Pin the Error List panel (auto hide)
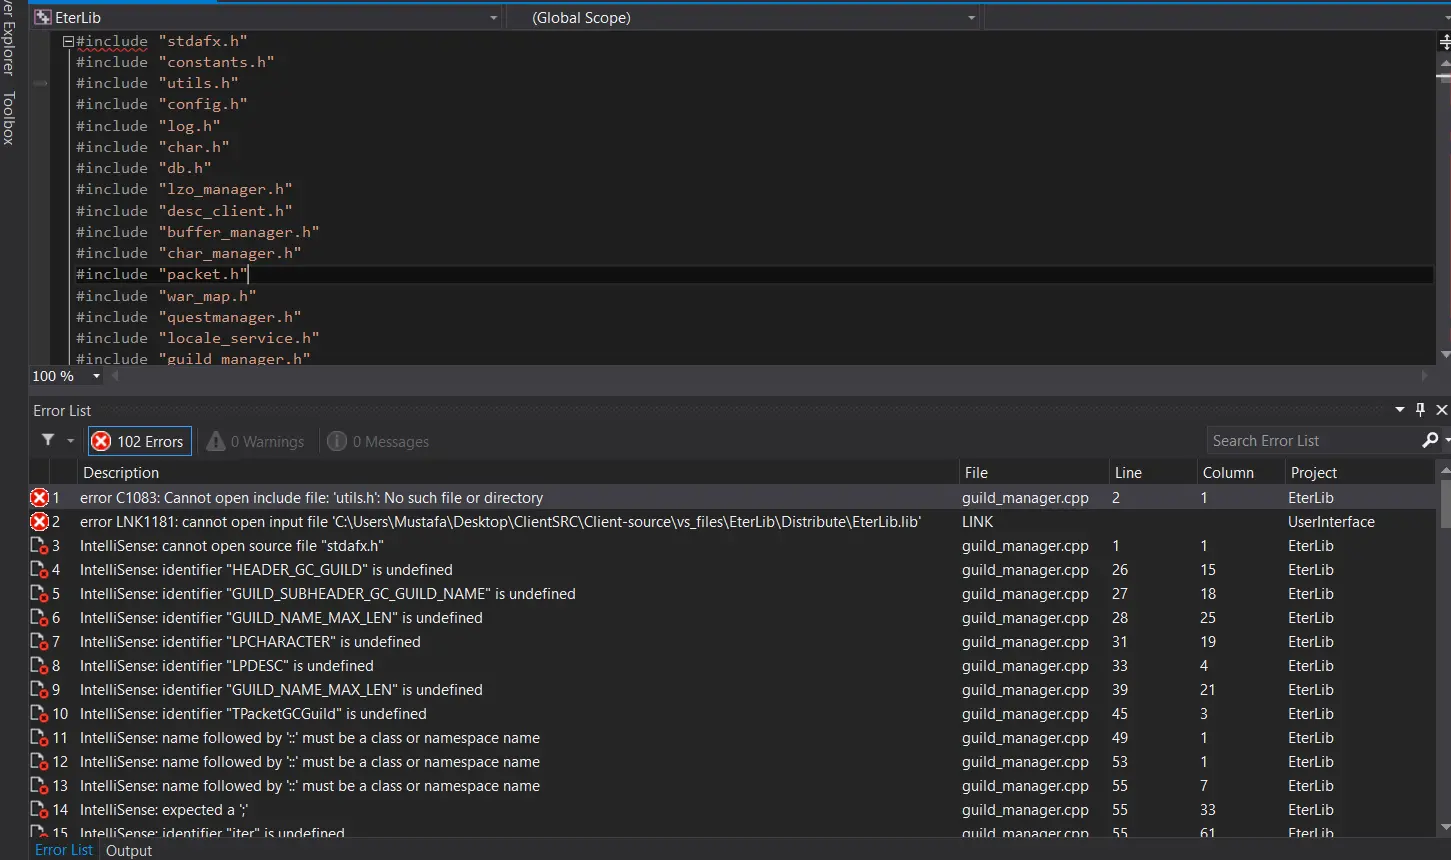 1420,410
